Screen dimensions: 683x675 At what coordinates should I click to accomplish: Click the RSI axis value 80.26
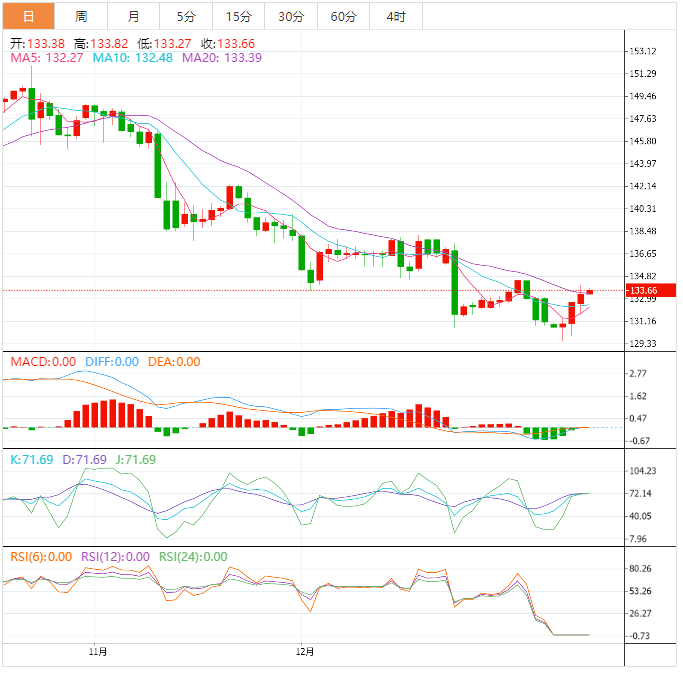[x=640, y=568]
